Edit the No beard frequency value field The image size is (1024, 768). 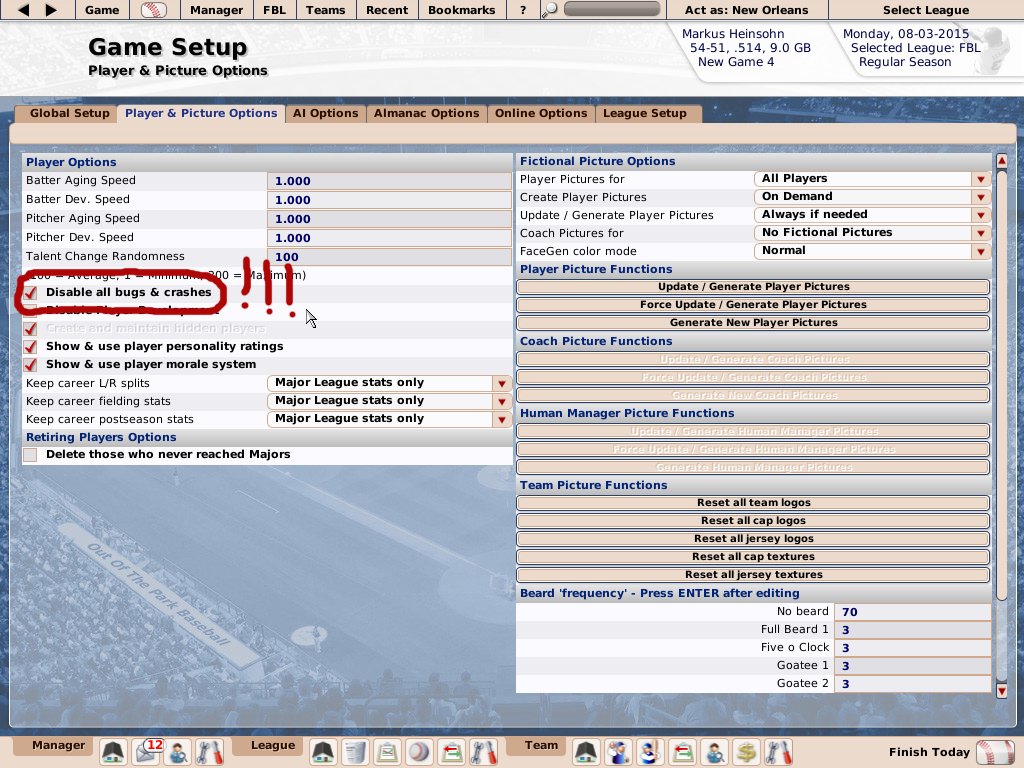click(x=912, y=611)
